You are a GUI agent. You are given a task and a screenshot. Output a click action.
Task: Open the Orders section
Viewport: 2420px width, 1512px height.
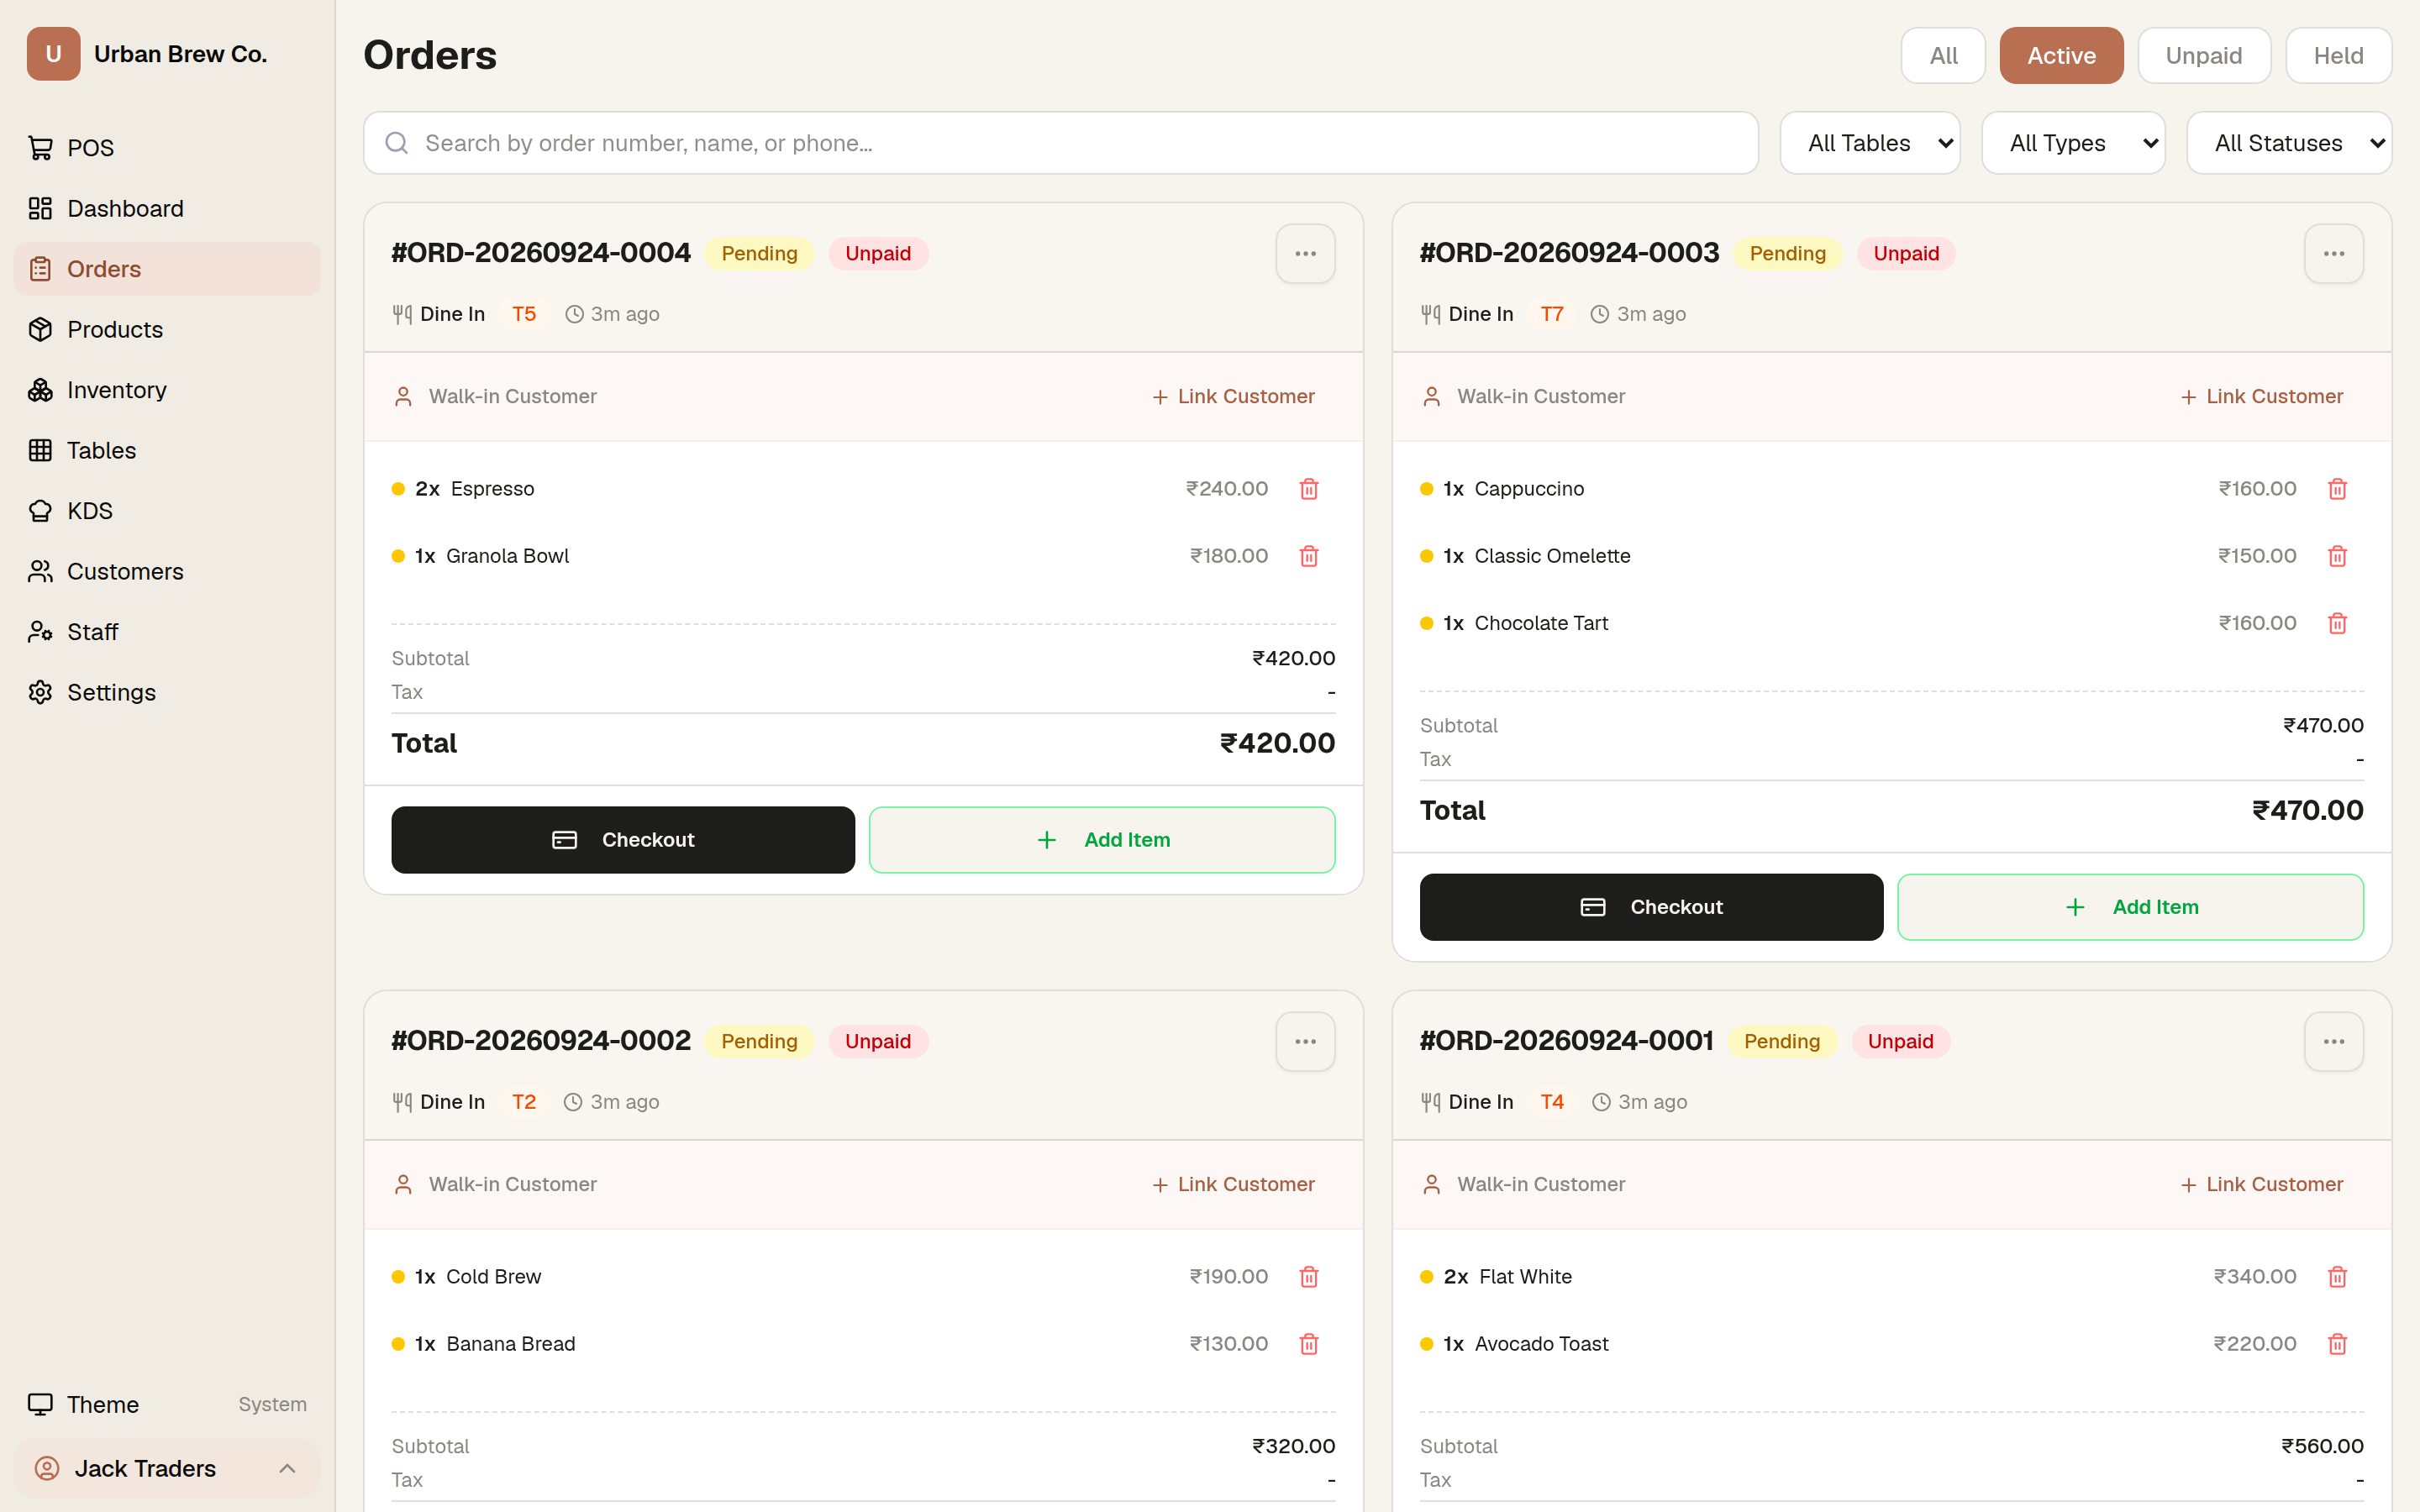pos(167,269)
